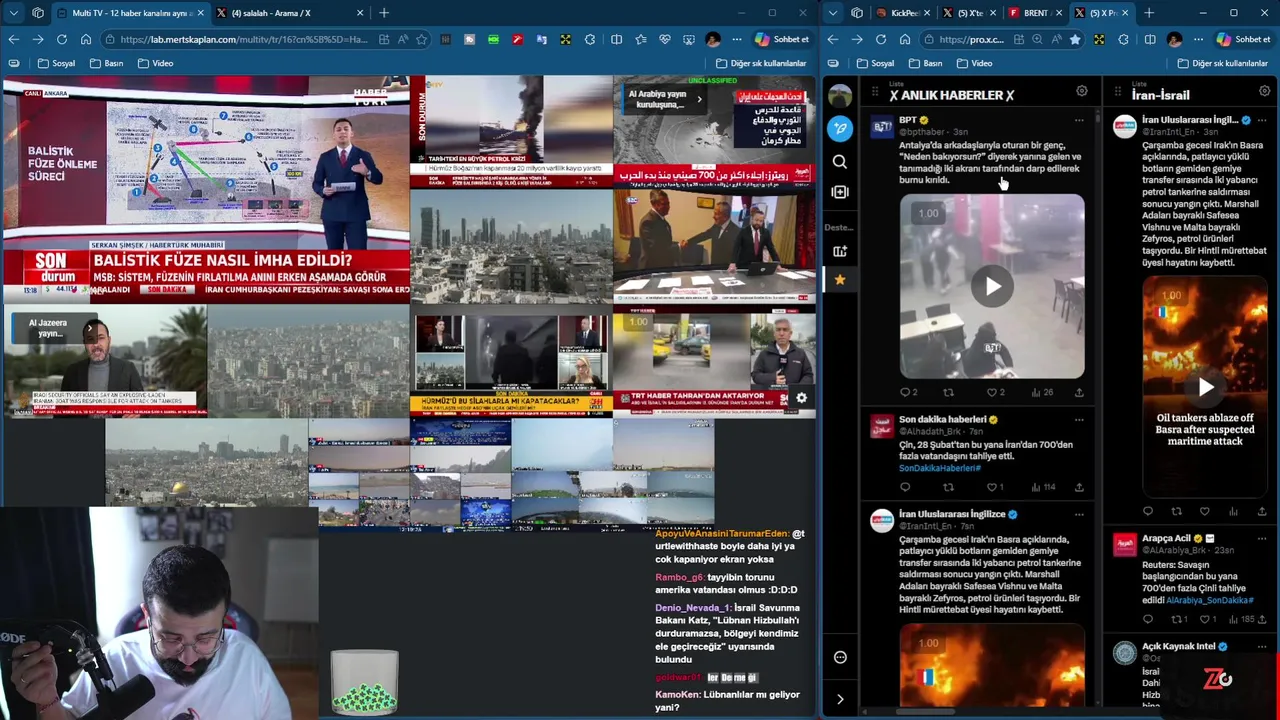Toggle favorite star in right browser address bar

(1075, 39)
